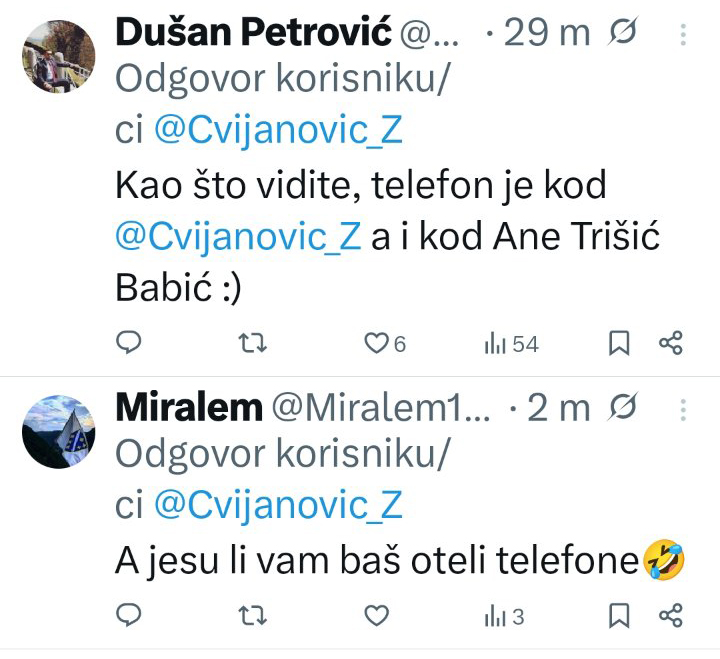Open more options on Miralem's tweet
This screenshot has width=720, height=659.
[x=683, y=410]
